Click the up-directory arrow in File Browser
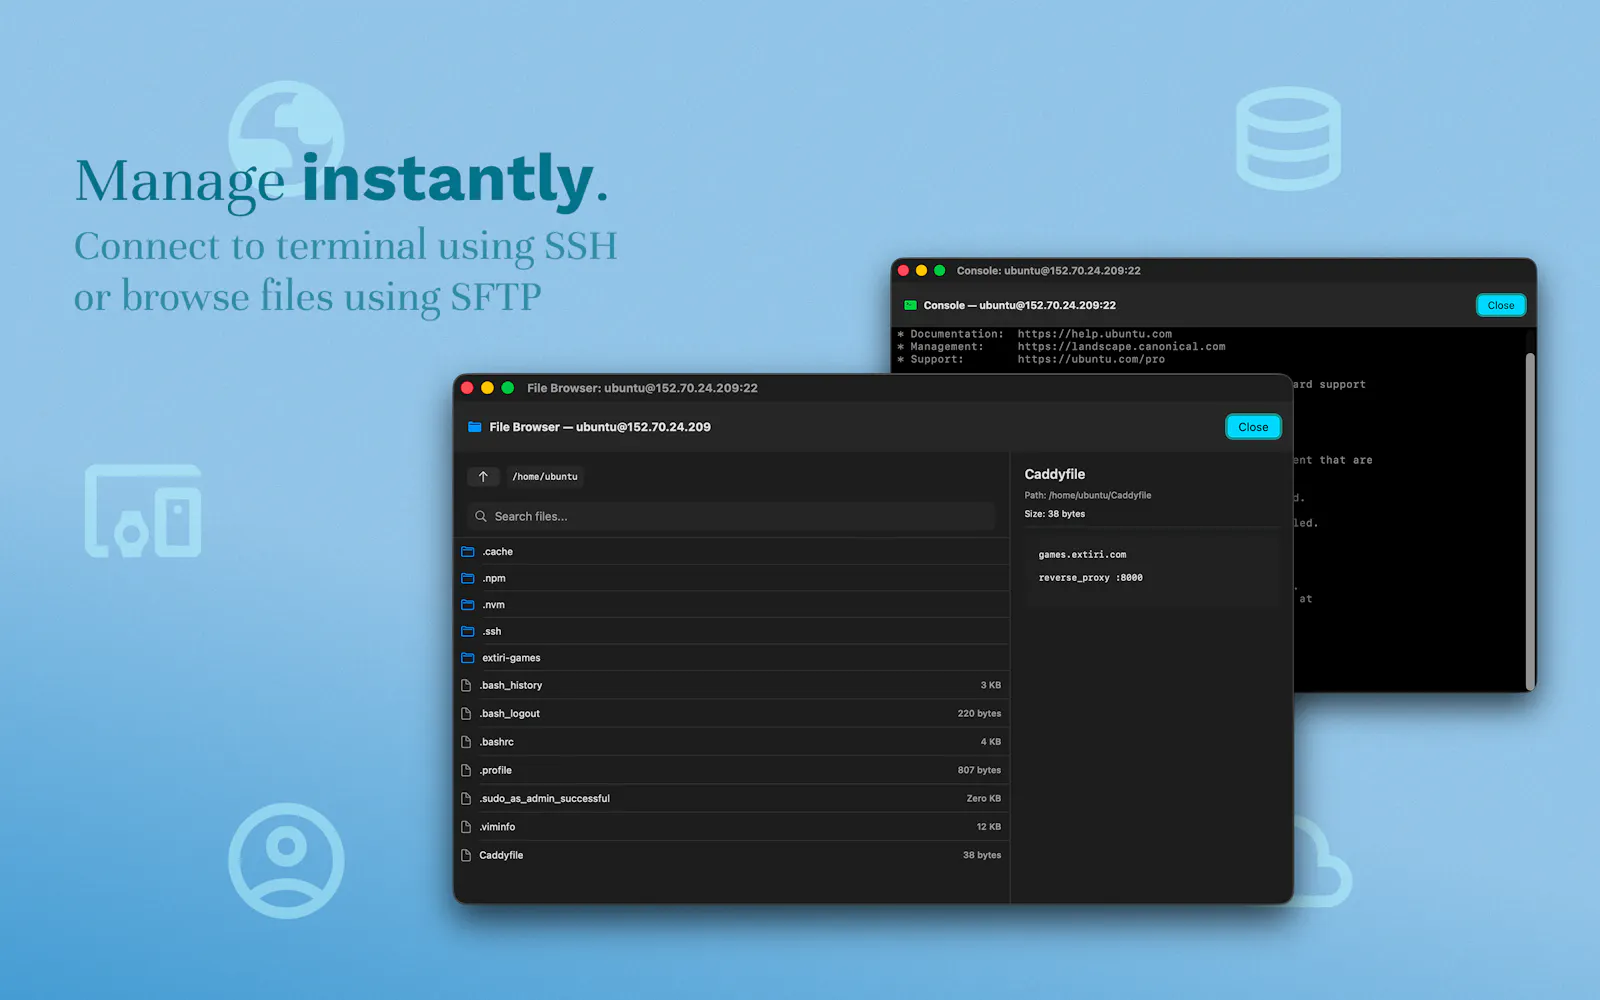The width and height of the screenshot is (1600, 1000). 483,477
